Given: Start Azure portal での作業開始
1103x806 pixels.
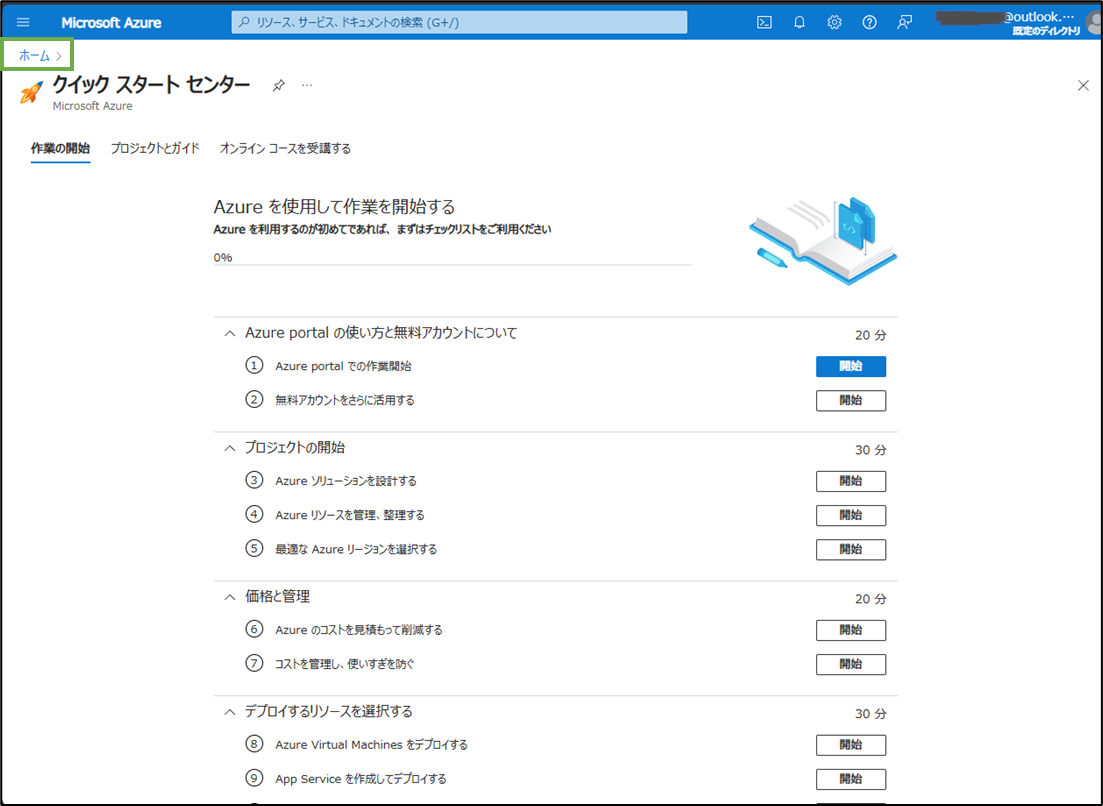Looking at the screenshot, I should 850,366.
